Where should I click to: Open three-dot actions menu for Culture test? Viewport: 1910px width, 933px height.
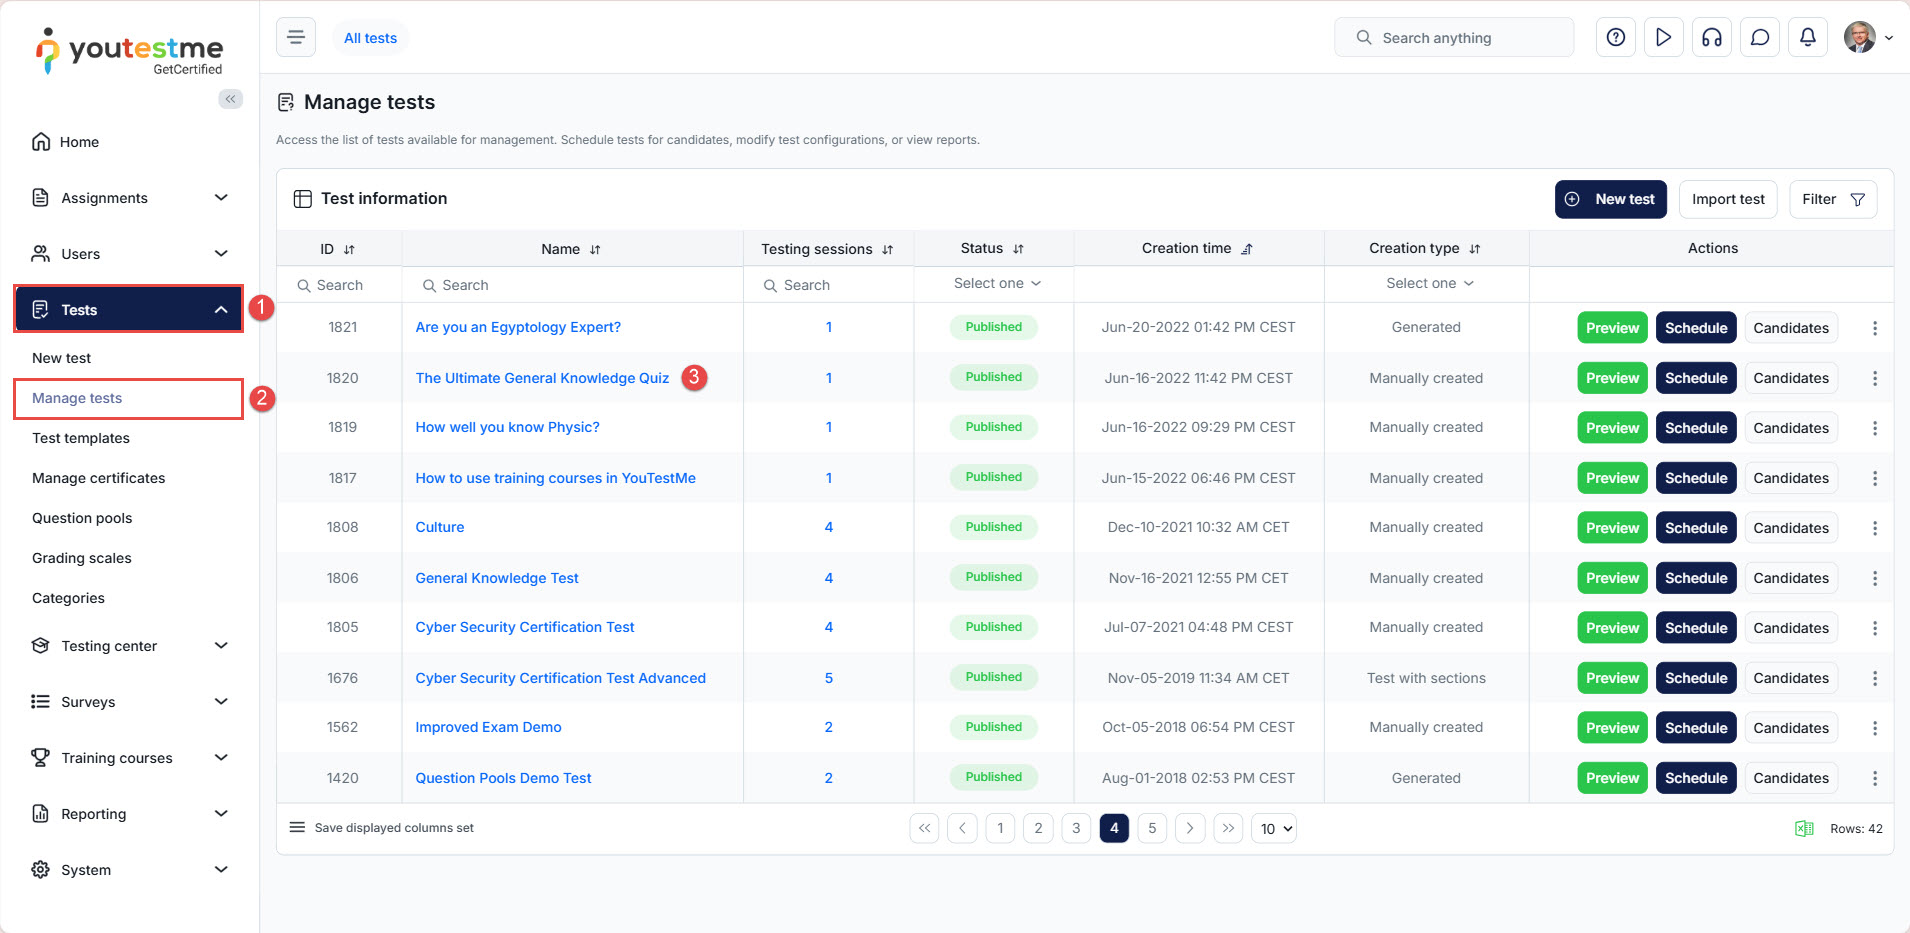(1874, 528)
